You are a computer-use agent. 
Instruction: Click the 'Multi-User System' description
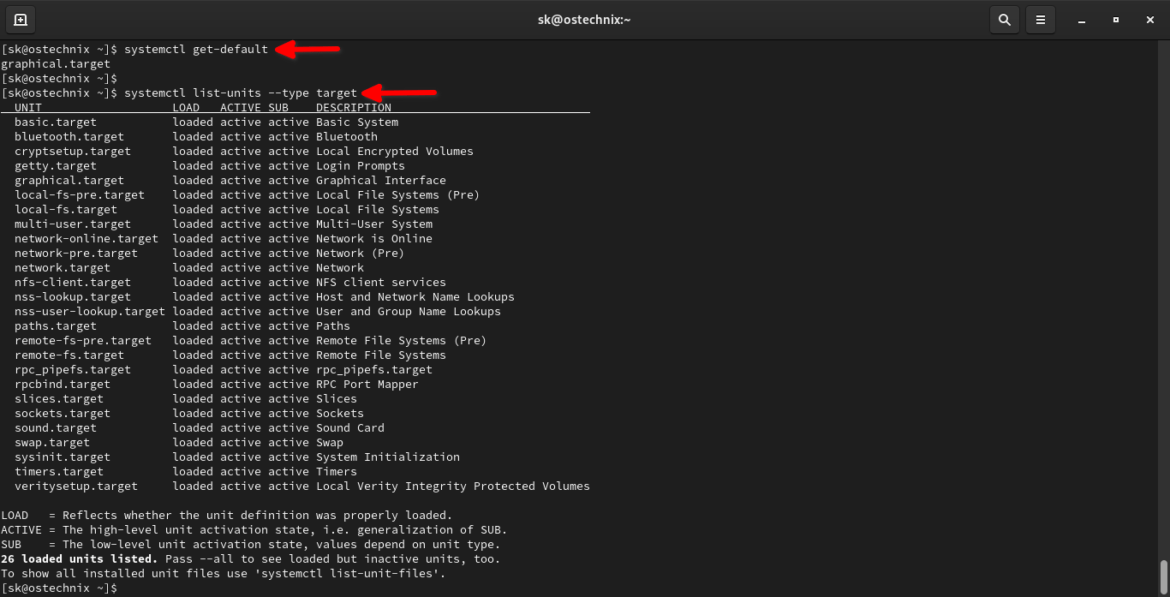(x=374, y=224)
